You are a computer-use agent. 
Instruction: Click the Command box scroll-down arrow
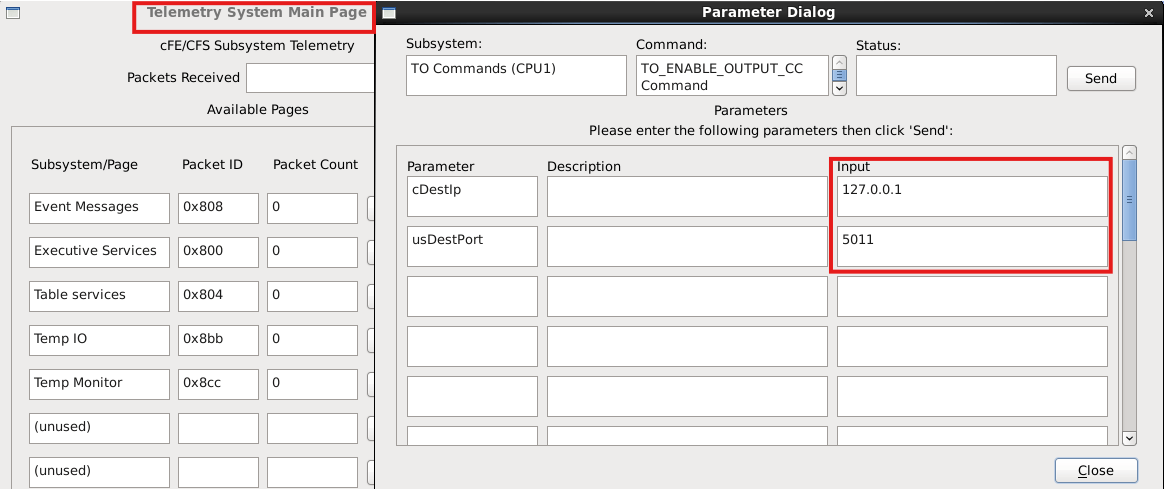click(x=839, y=88)
